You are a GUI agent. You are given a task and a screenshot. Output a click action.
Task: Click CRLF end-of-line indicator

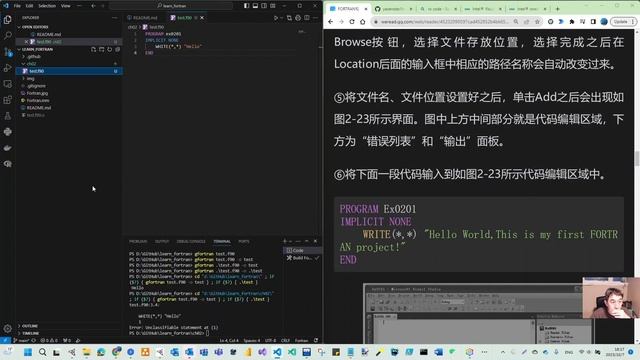(x=285, y=340)
